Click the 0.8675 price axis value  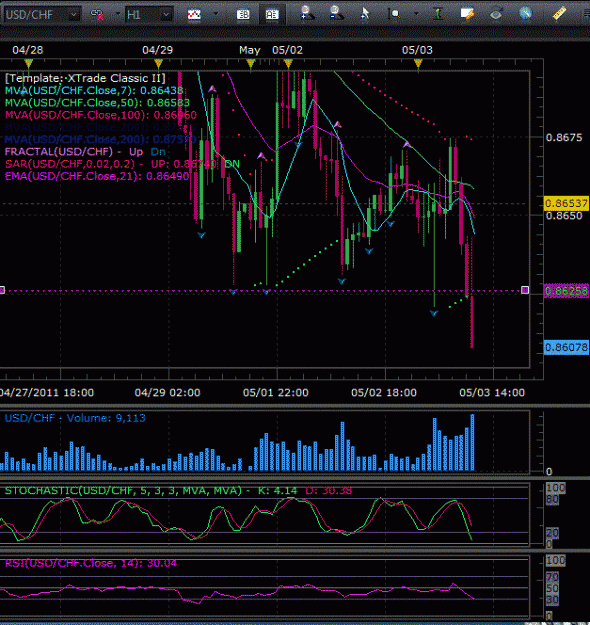(x=564, y=138)
